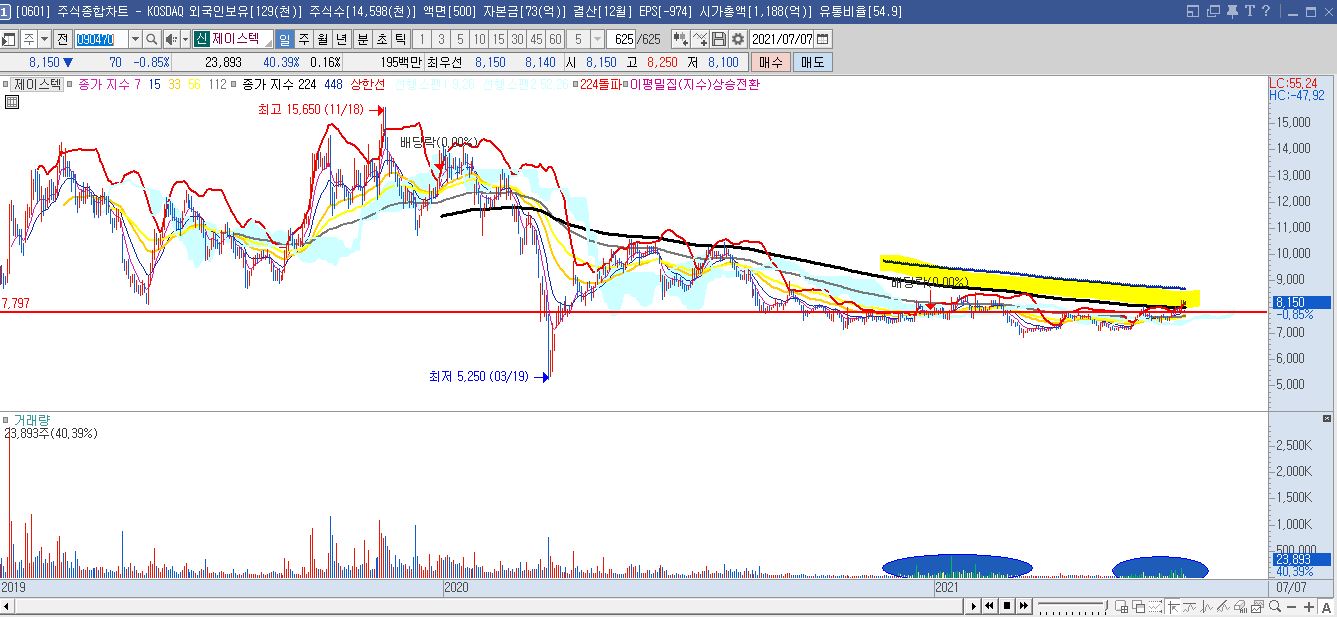Click the eraser tool icon
Image resolution: width=1337 pixels, height=617 pixels.
click(x=1240, y=606)
